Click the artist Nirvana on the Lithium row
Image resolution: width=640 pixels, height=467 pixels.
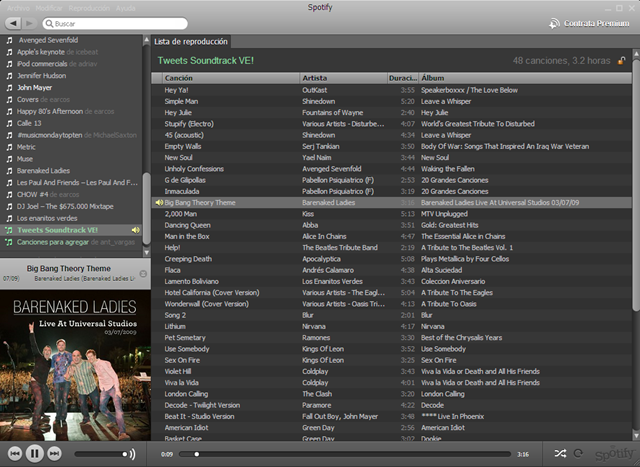tap(314, 326)
